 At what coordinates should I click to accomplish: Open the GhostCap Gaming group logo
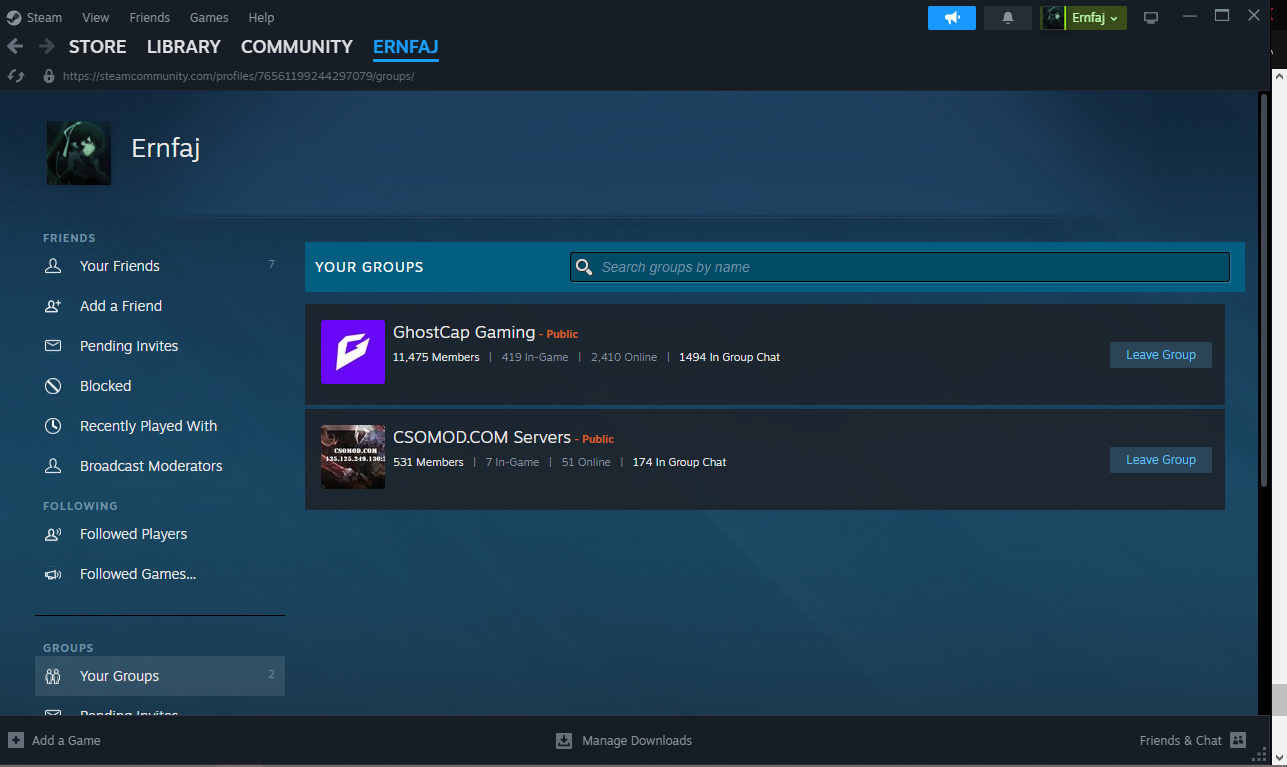coord(353,352)
